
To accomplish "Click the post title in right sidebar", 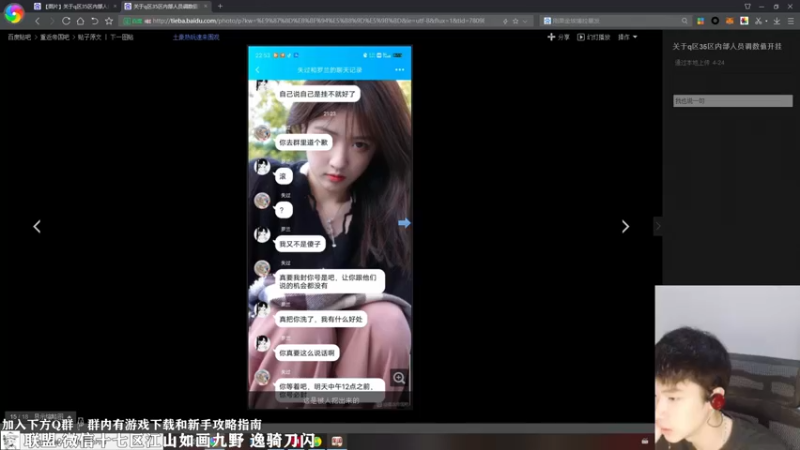I will [x=727, y=46].
